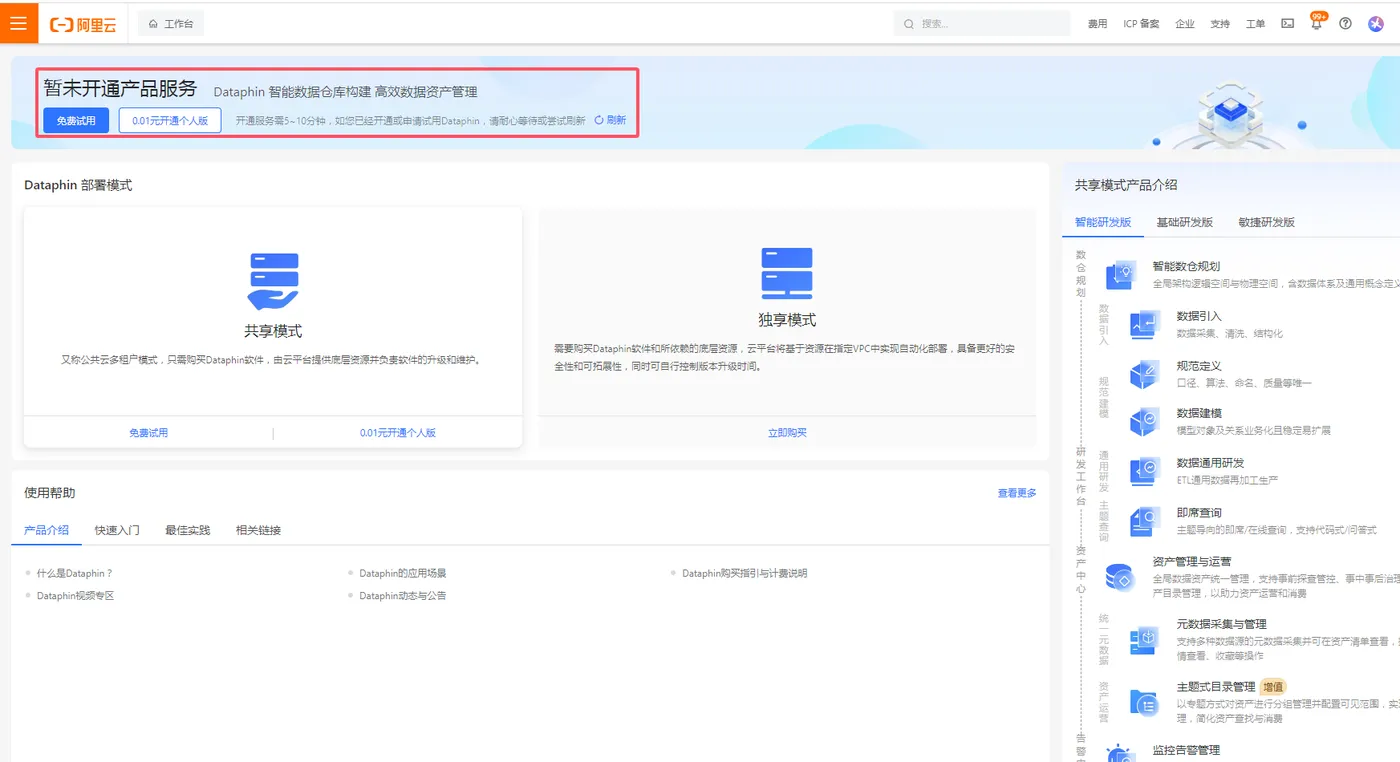The image size is (1400, 762).
Task: Switch to the 基础研发版 tab
Action: click(x=1185, y=222)
